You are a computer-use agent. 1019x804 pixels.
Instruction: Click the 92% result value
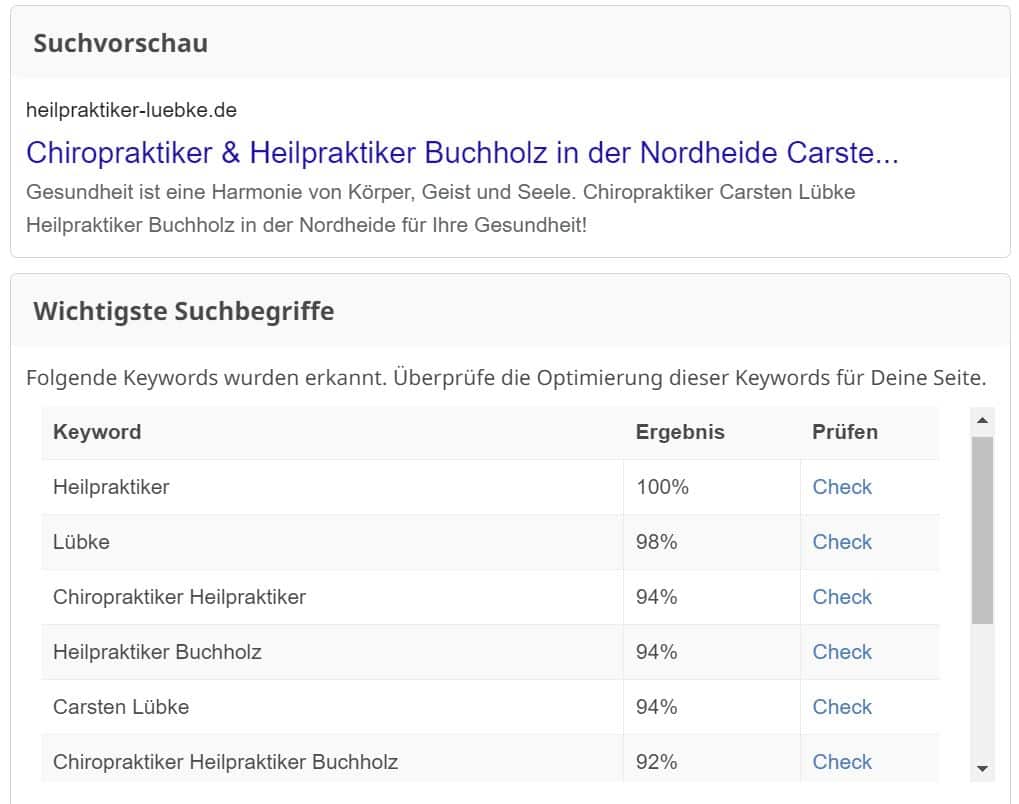tap(656, 762)
